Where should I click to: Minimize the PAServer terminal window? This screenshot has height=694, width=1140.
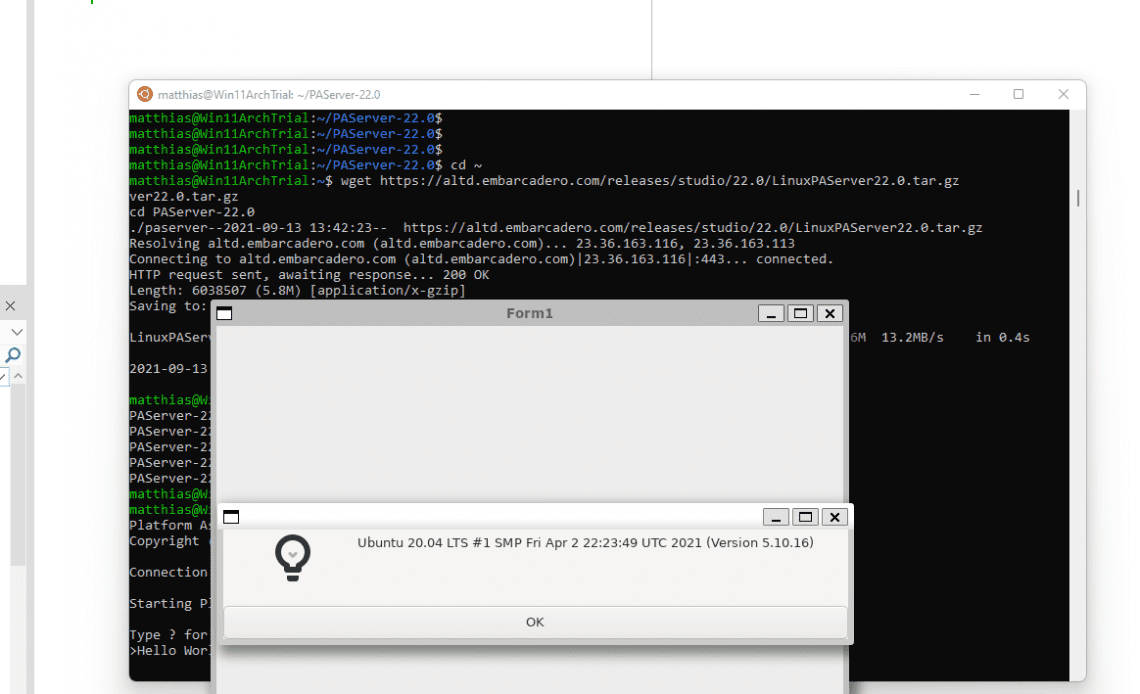[974, 94]
